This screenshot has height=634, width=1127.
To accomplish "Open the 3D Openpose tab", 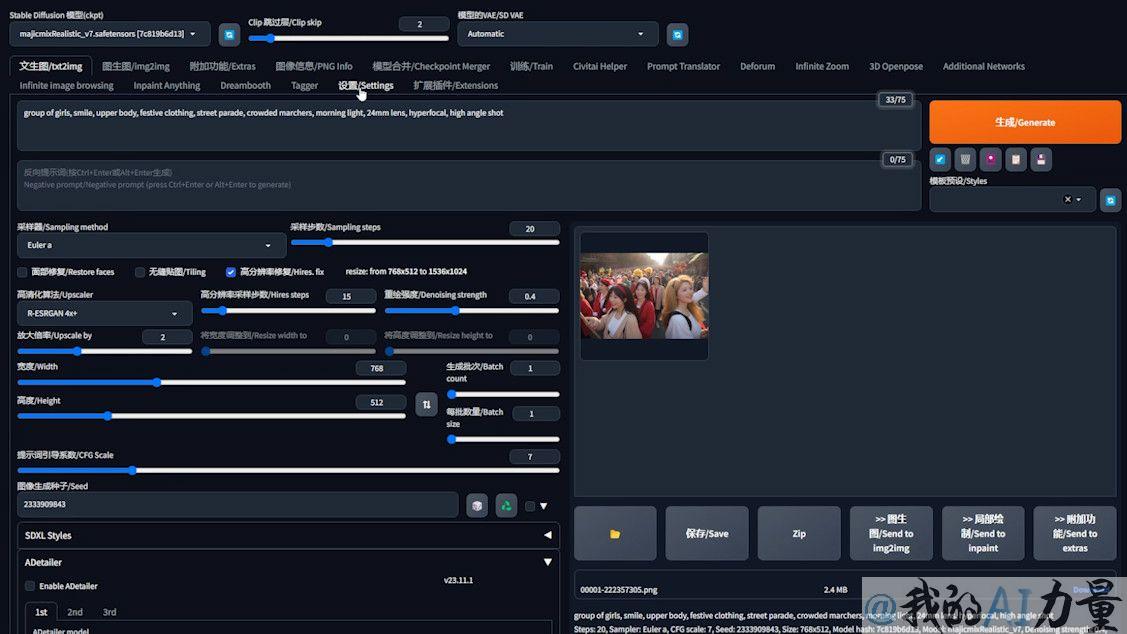I will 896,66.
